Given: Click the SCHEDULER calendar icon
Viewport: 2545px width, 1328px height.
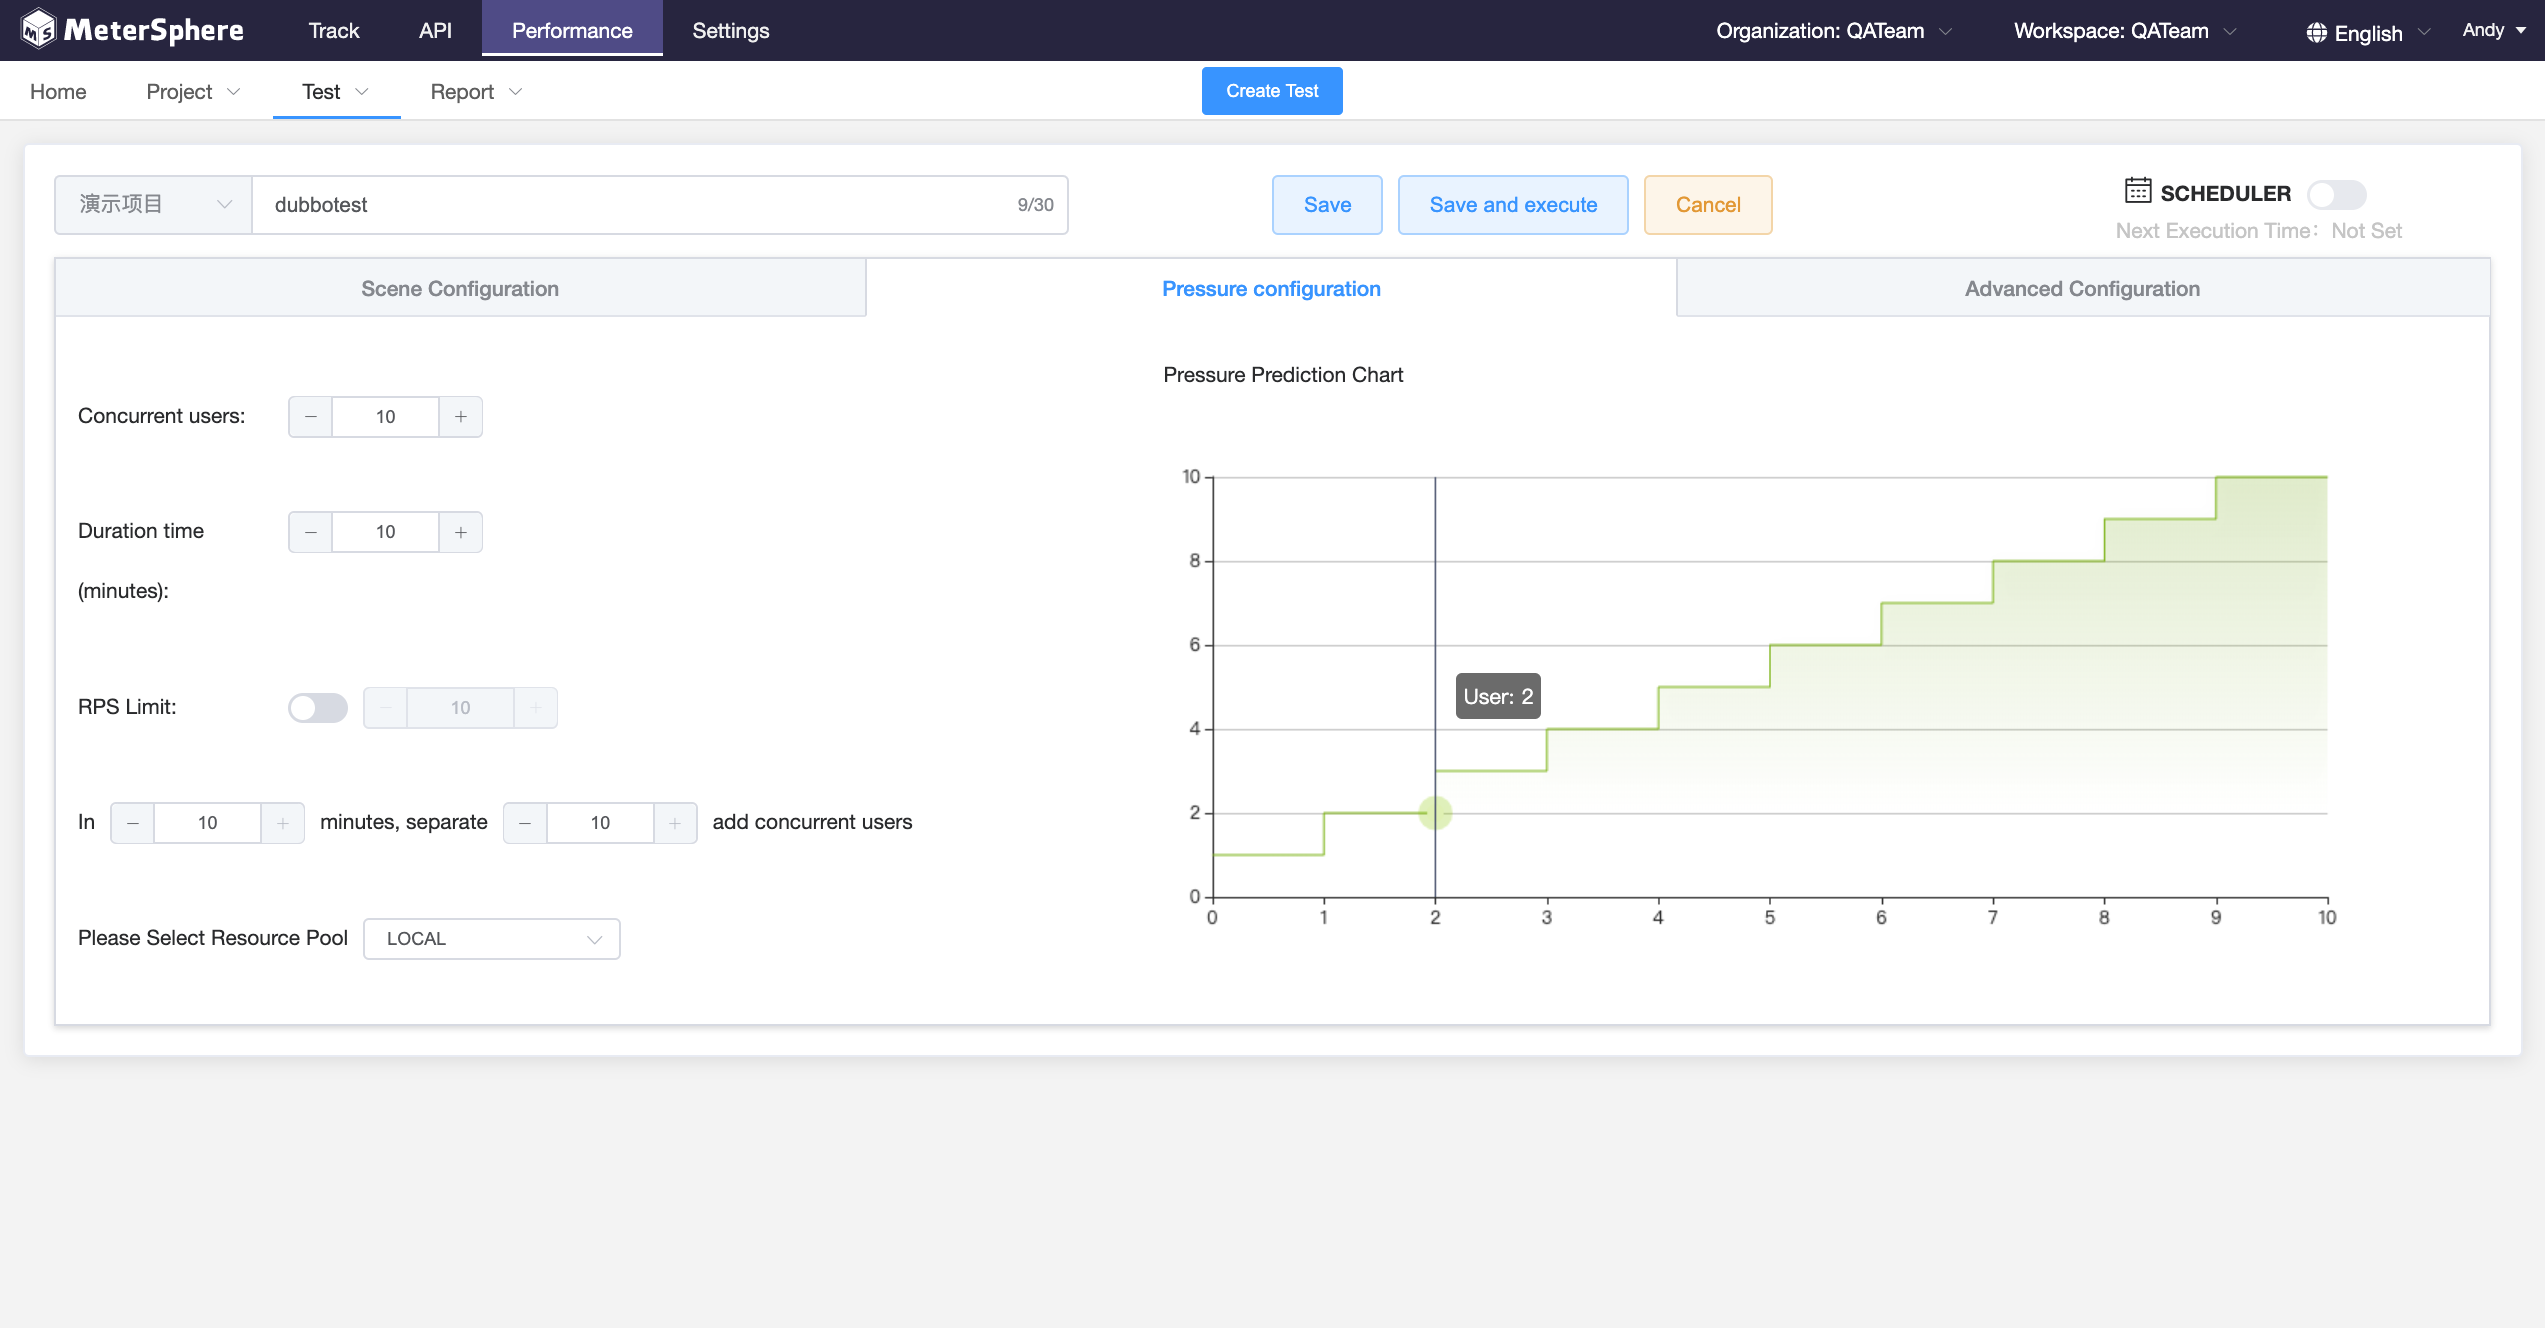Looking at the screenshot, I should click(x=2136, y=192).
